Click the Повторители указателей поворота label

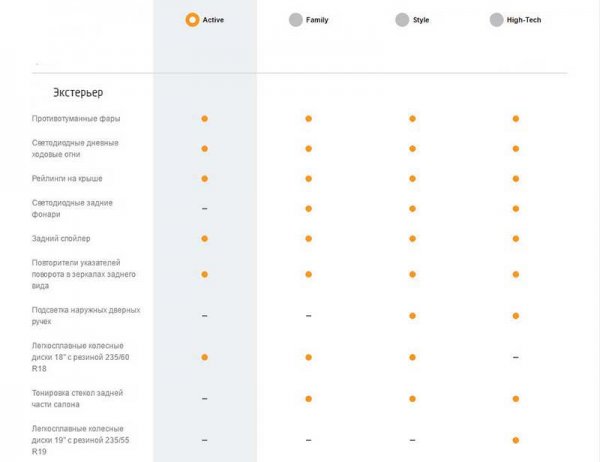coord(83,274)
